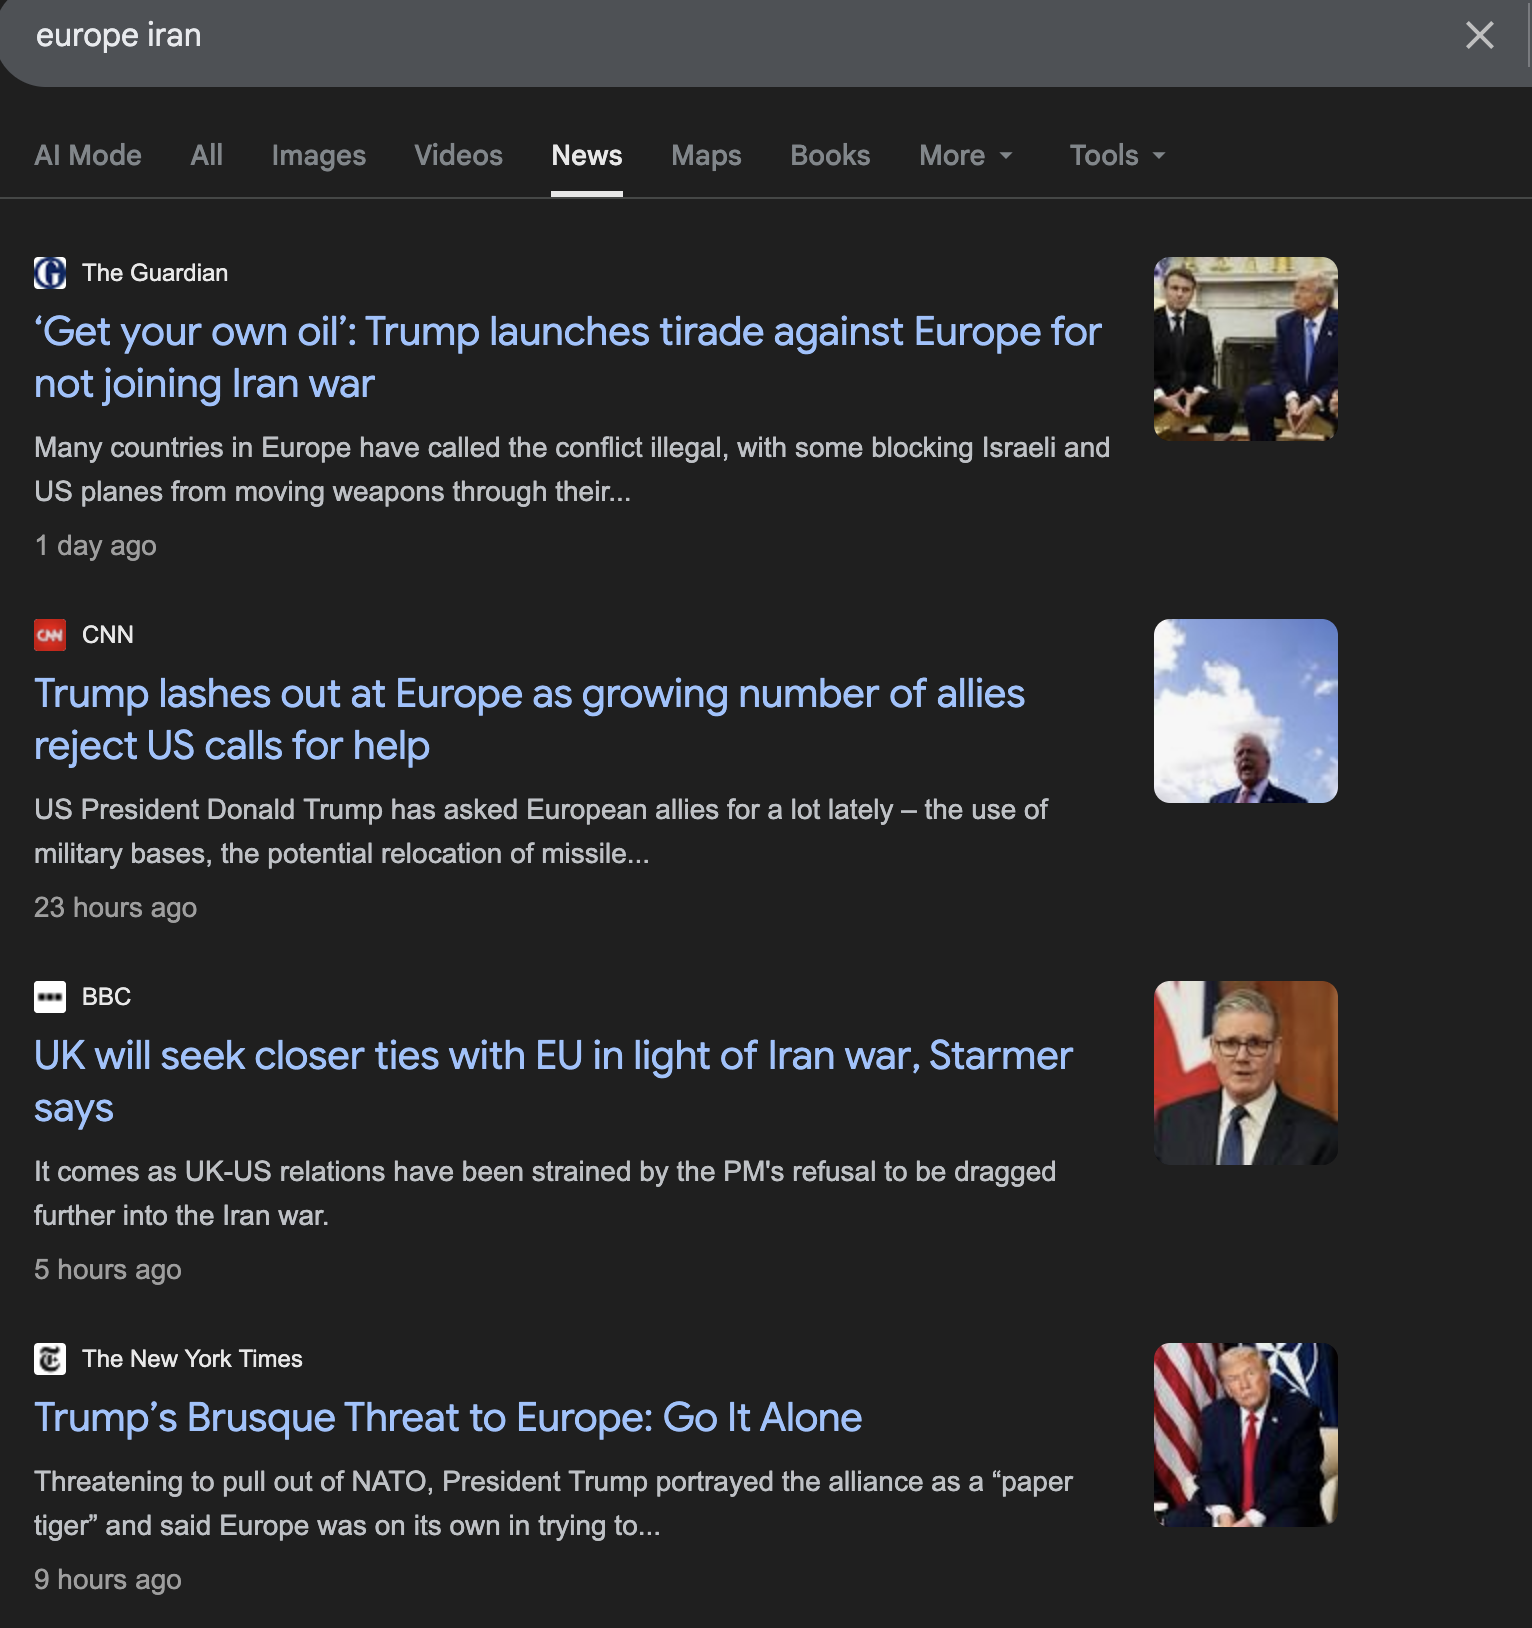
Task: Click the '23 hours ago' timestamp
Action: [115, 908]
